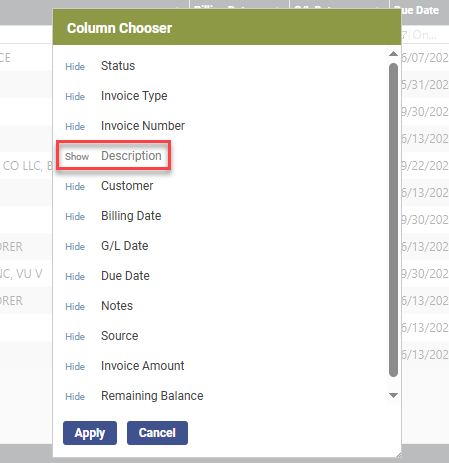Click the Due Date column header

tap(419, 10)
